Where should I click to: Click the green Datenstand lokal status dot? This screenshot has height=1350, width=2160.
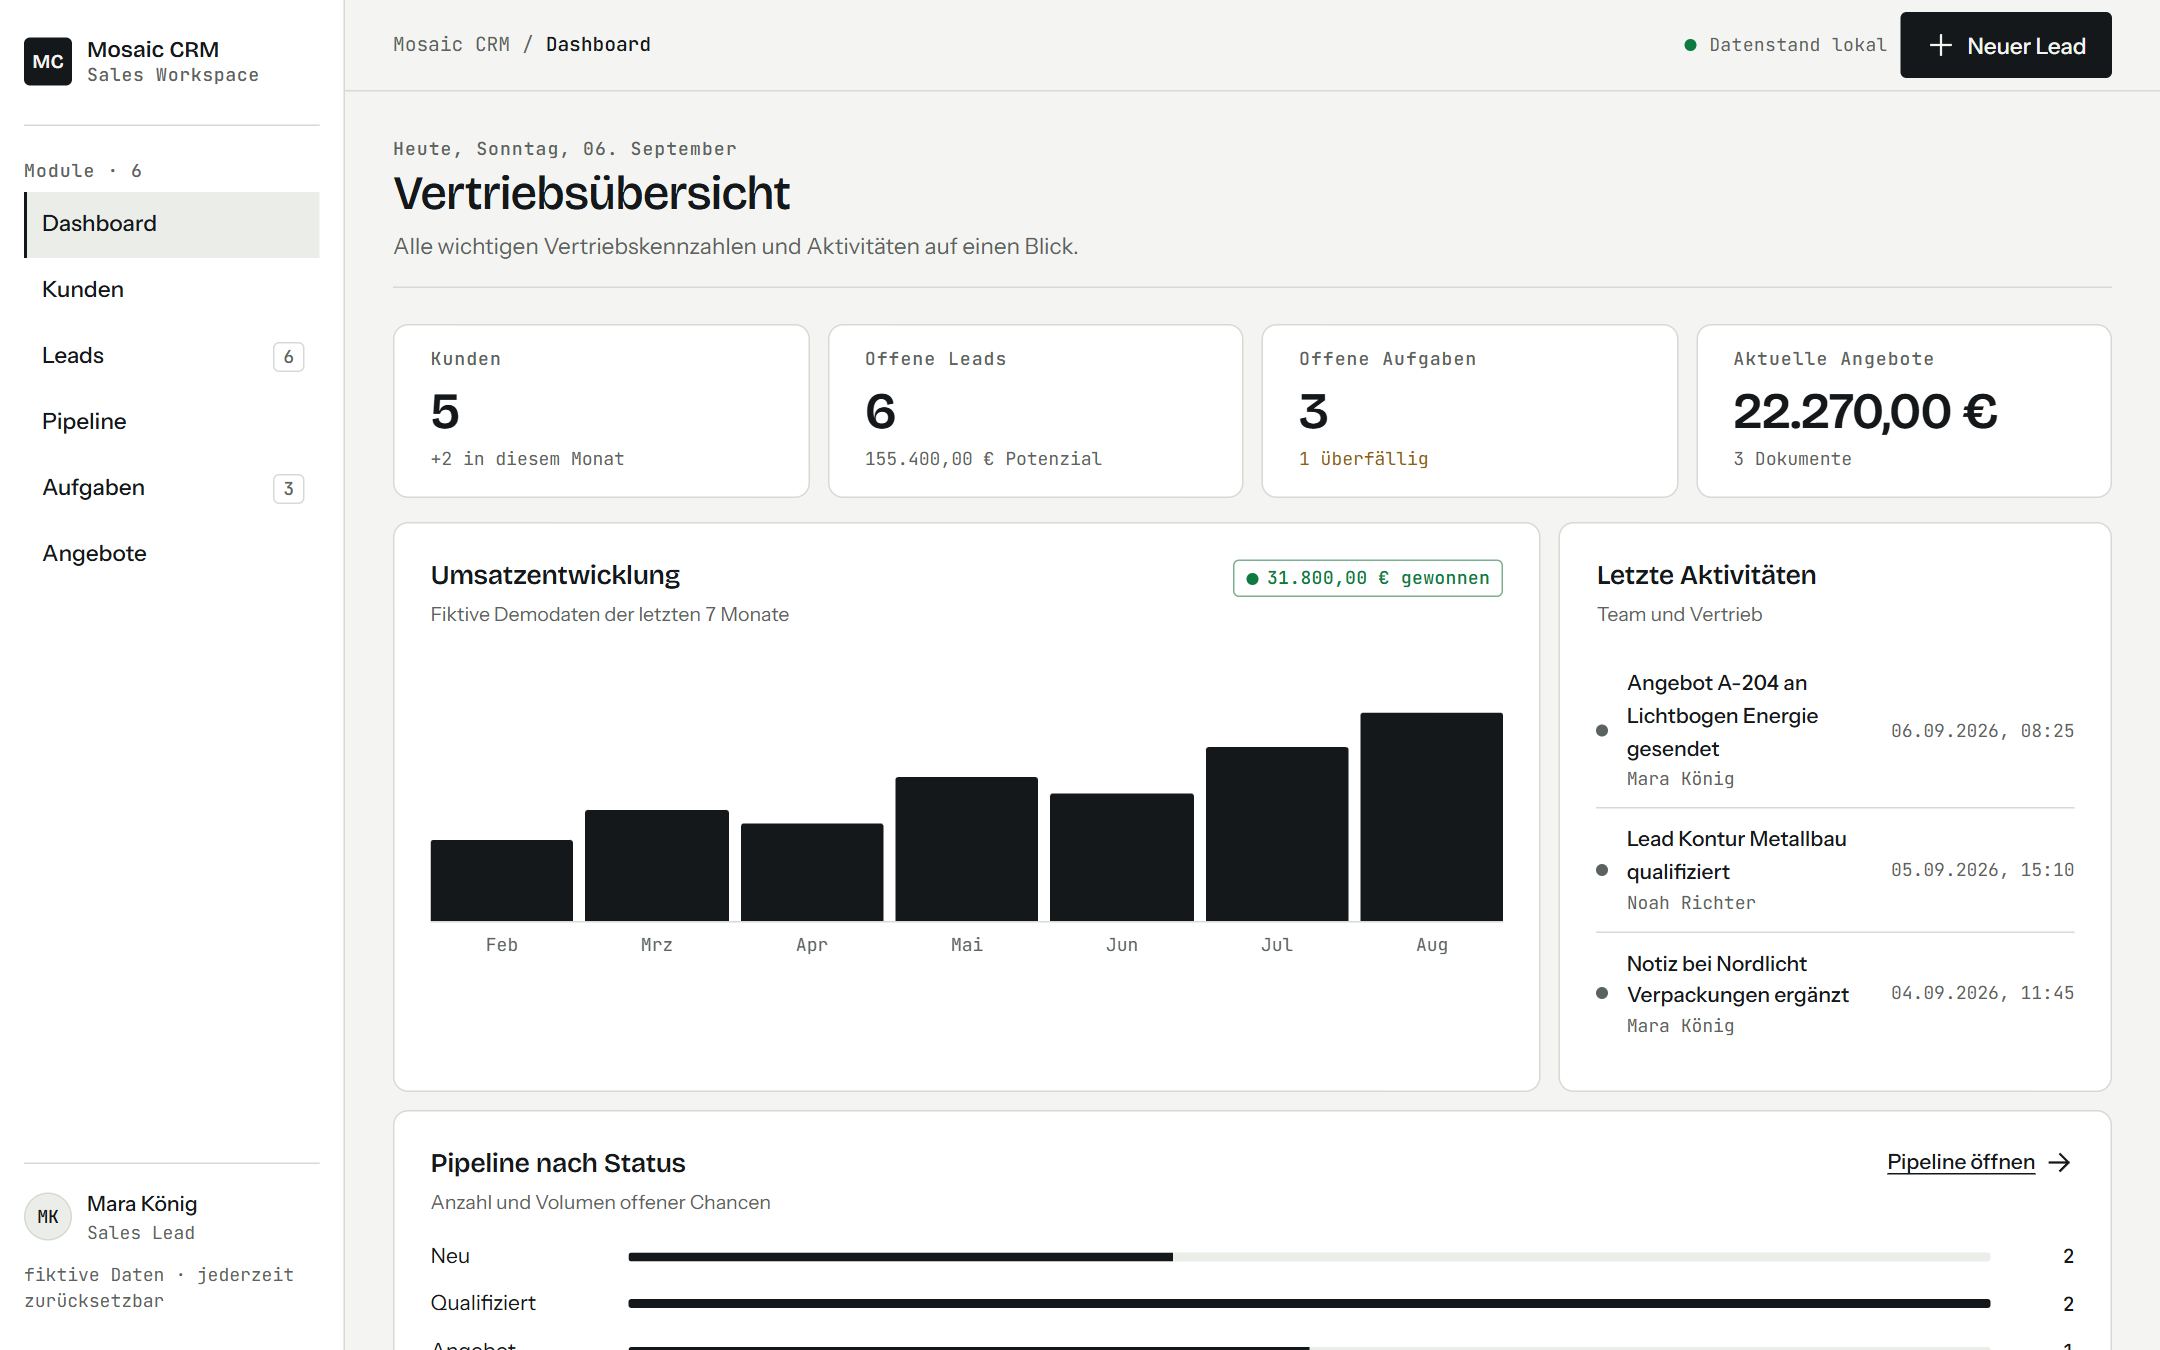click(1690, 45)
